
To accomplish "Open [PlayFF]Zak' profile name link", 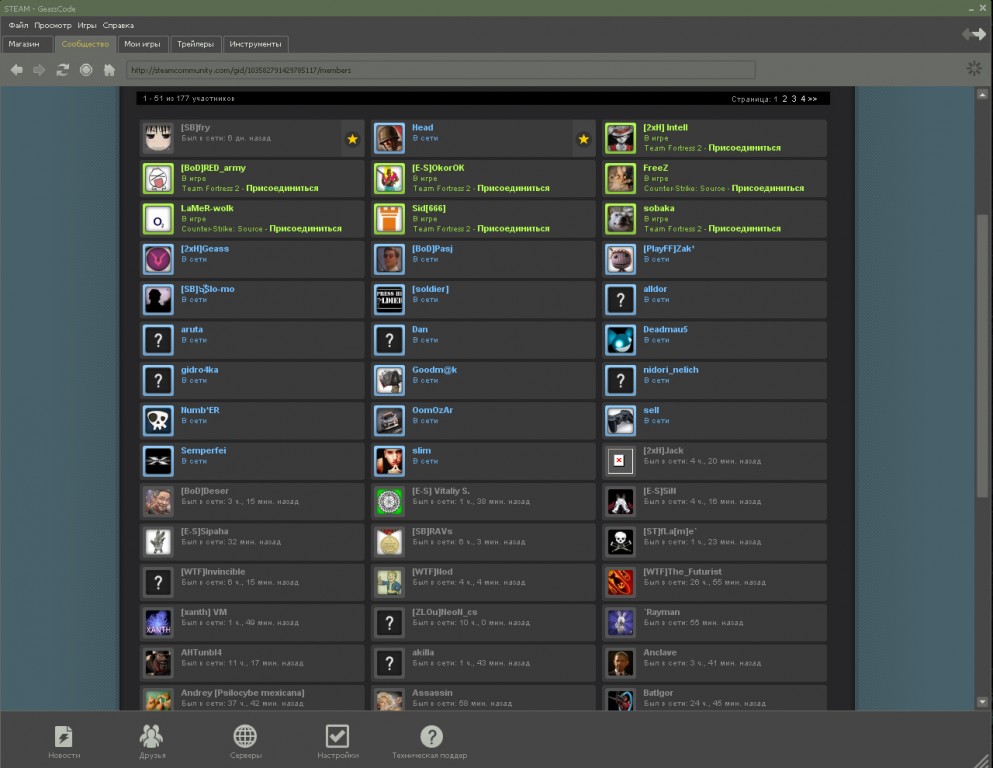I will point(669,249).
